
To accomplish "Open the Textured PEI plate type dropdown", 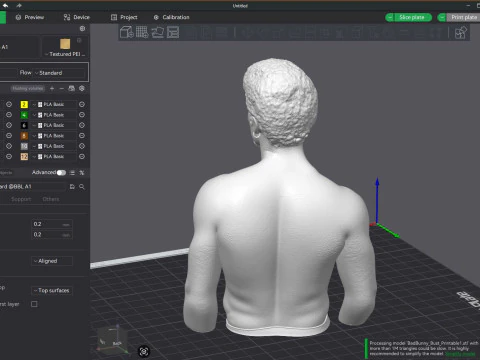I will (65, 54).
